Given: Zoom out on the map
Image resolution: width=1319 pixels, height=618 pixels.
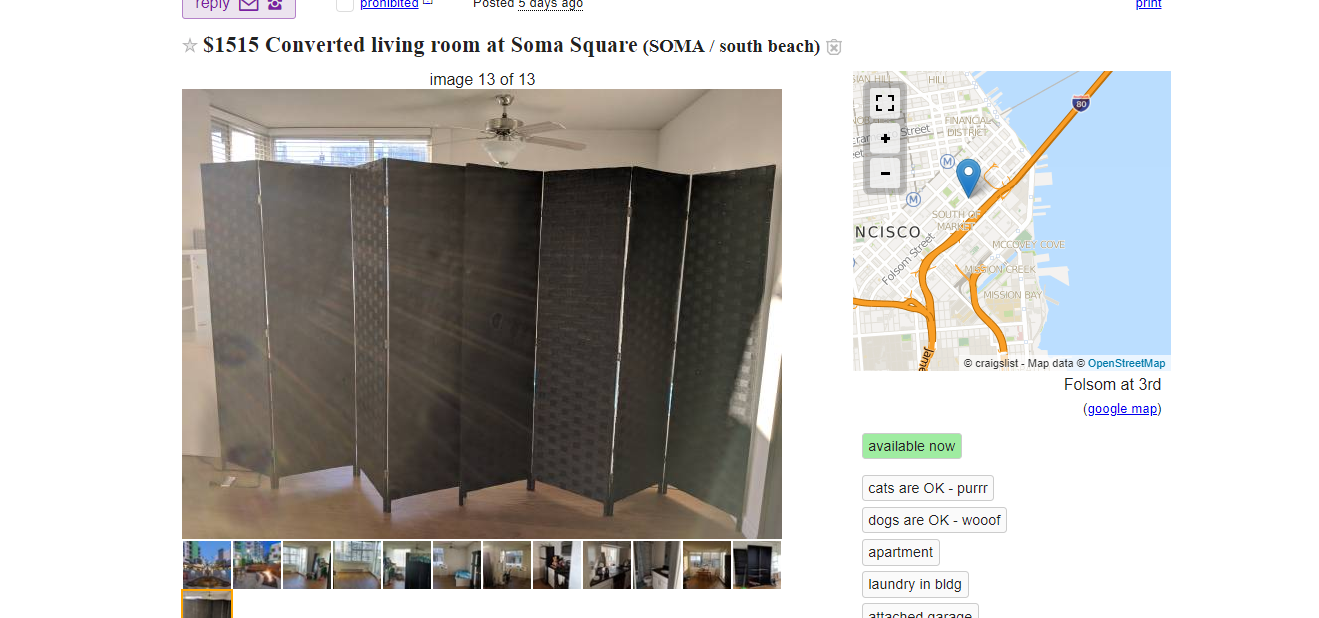Looking at the screenshot, I should click(x=884, y=172).
